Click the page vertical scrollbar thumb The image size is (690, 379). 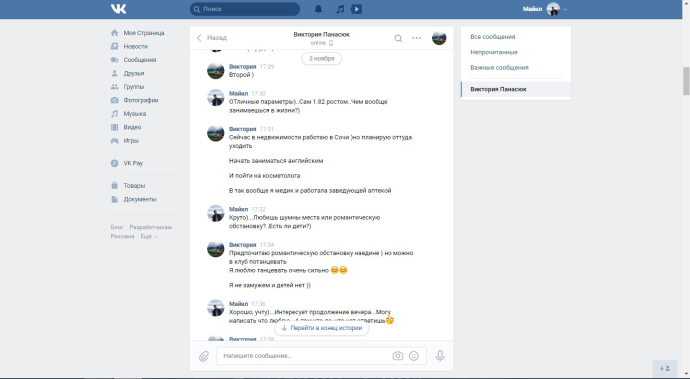[686, 81]
